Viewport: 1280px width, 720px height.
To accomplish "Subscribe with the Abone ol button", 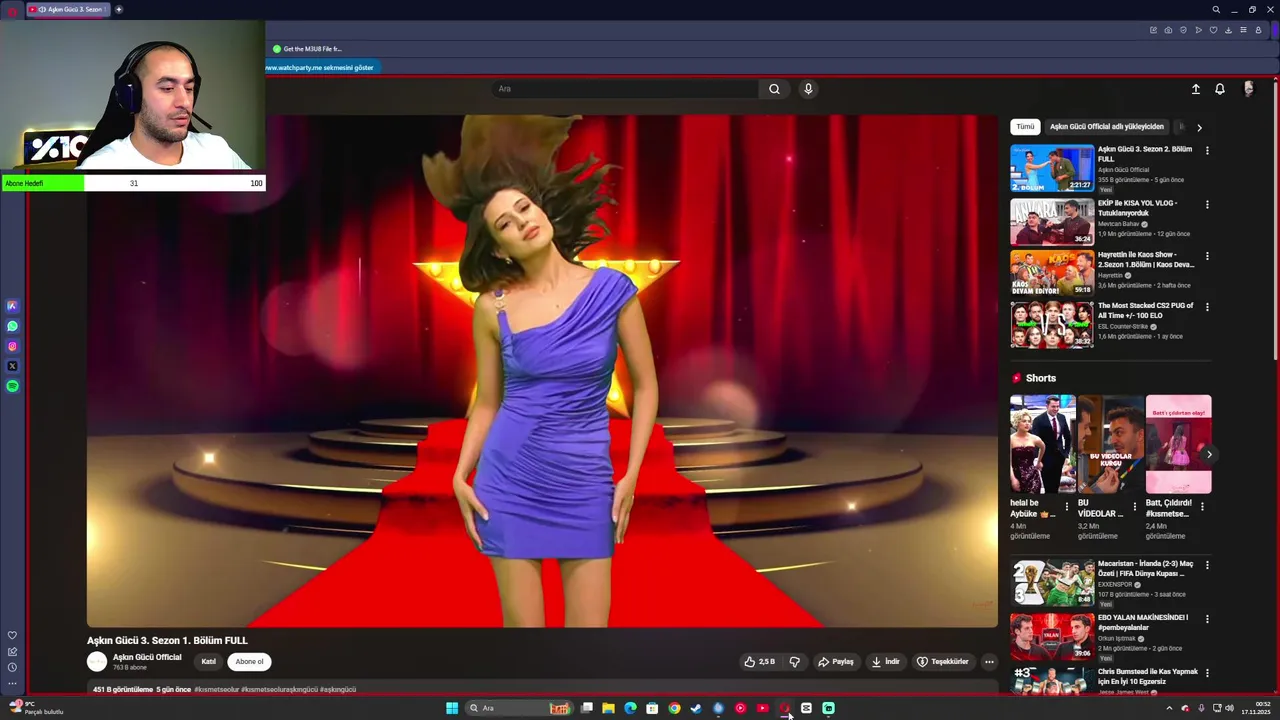I will [x=249, y=661].
